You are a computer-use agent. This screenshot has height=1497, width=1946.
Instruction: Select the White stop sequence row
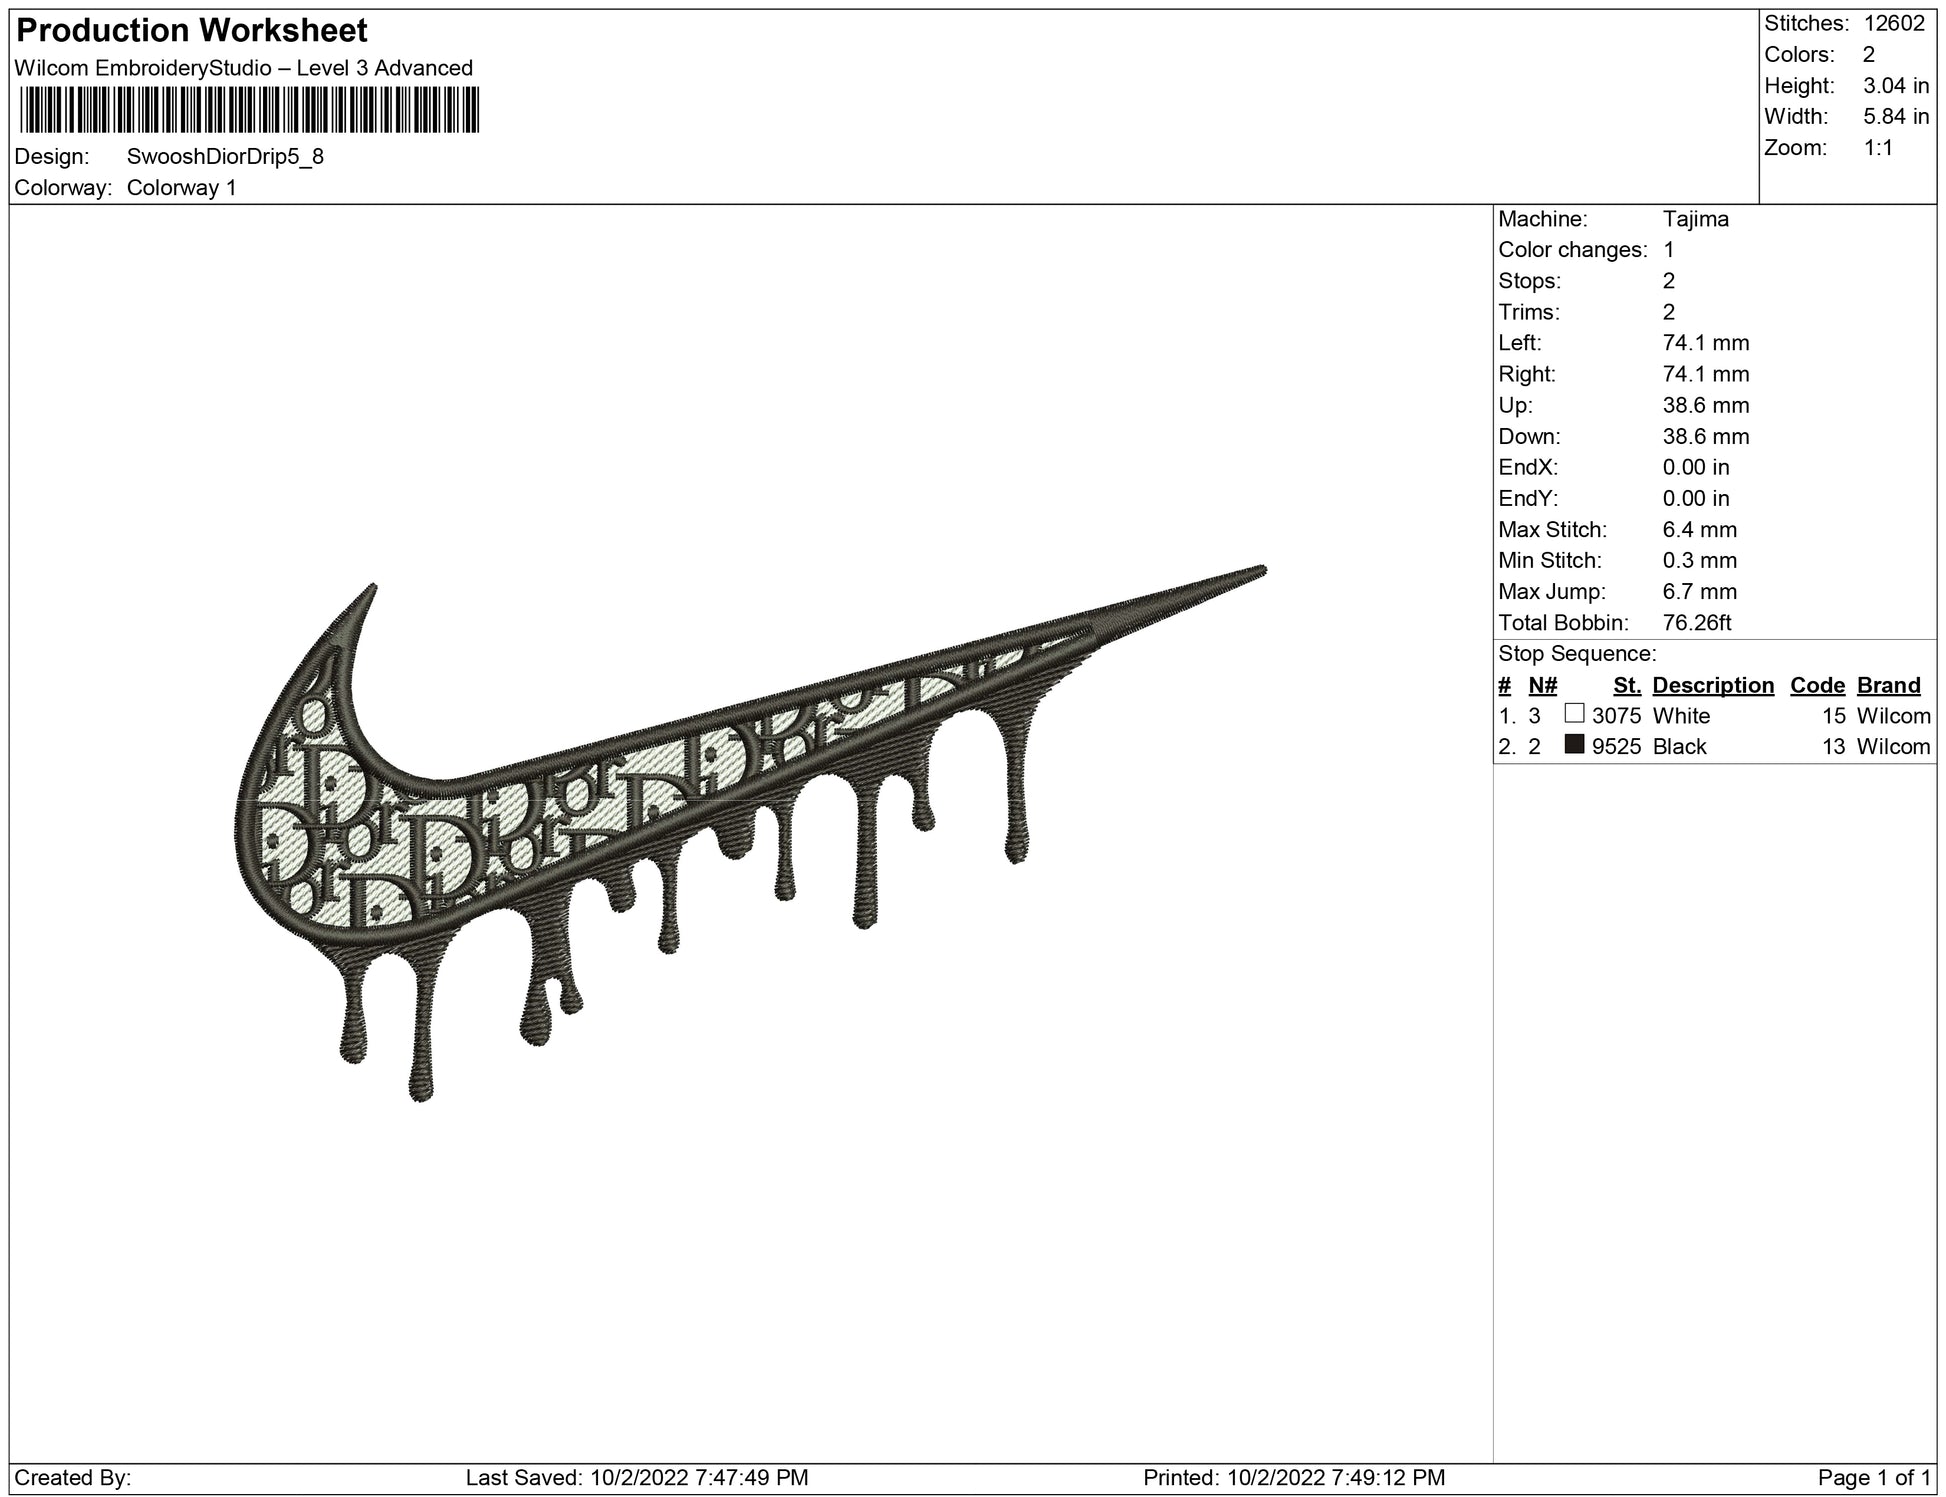pos(1714,716)
